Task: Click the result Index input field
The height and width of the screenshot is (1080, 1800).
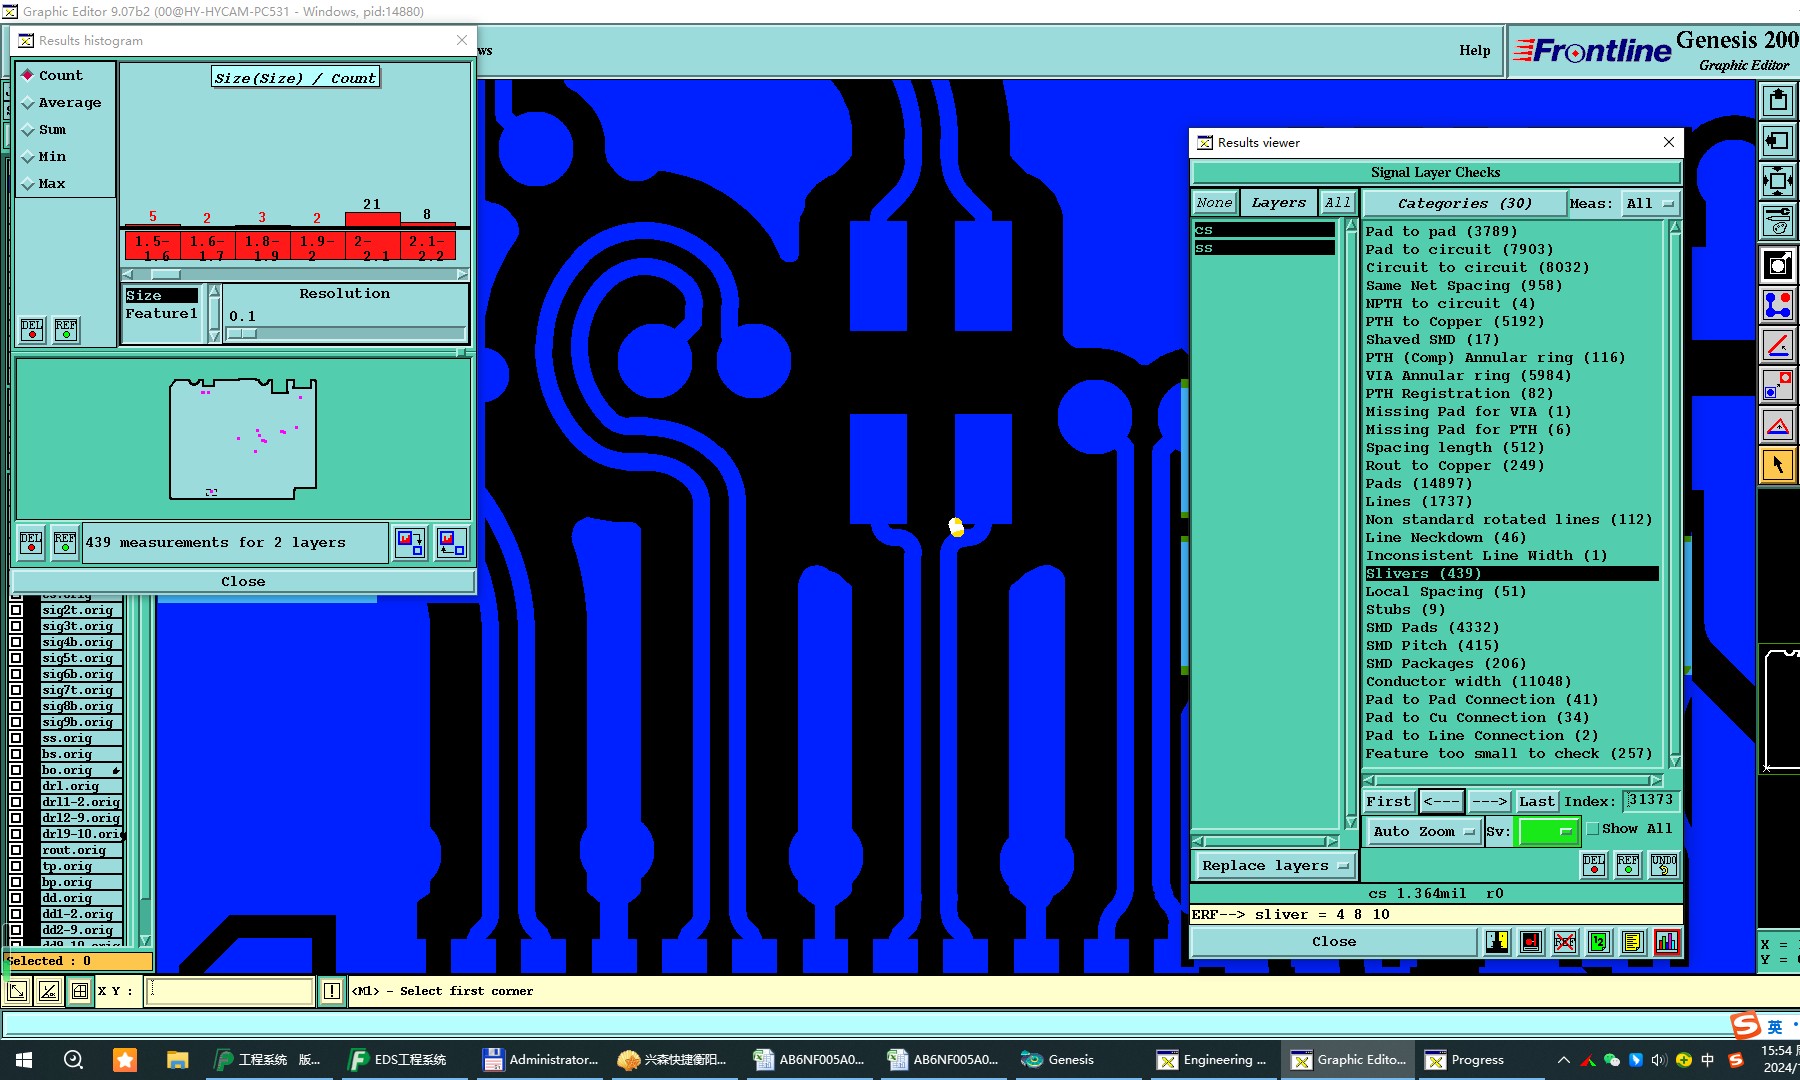Action: click(1650, 800)
